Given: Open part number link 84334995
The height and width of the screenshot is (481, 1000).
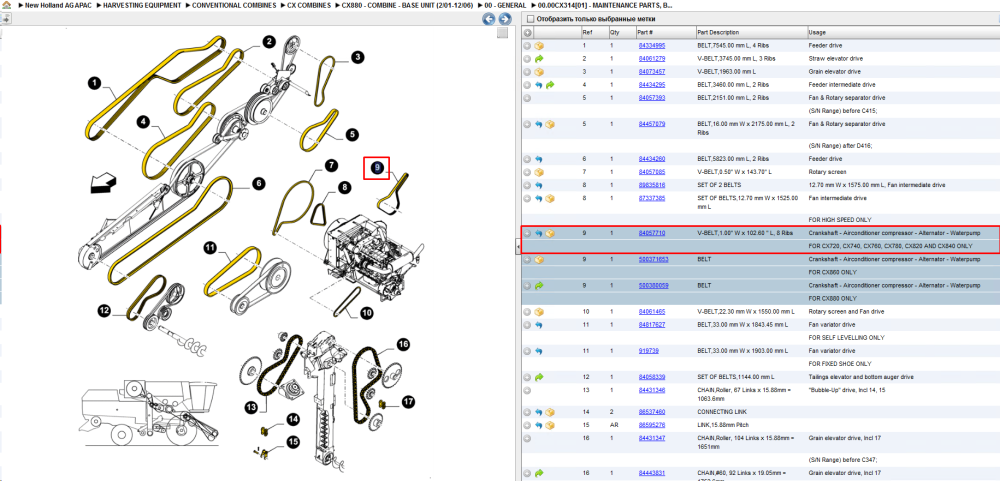Looking at the screenshot, I should 652,46.
